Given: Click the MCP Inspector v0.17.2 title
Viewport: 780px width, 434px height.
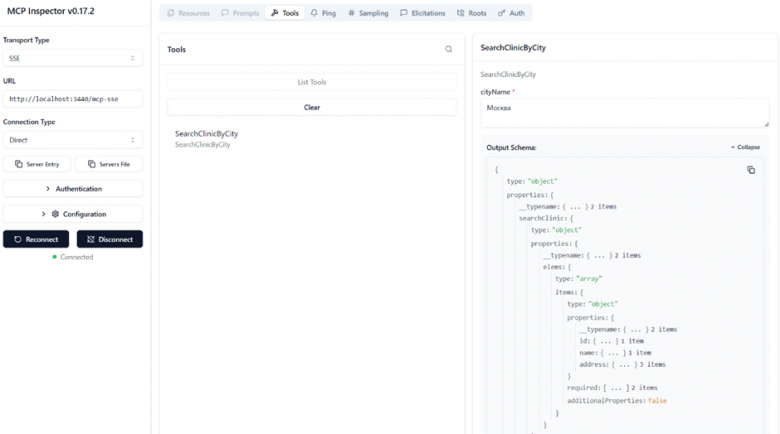Looking at the screenshot, I should pos(51,11).
